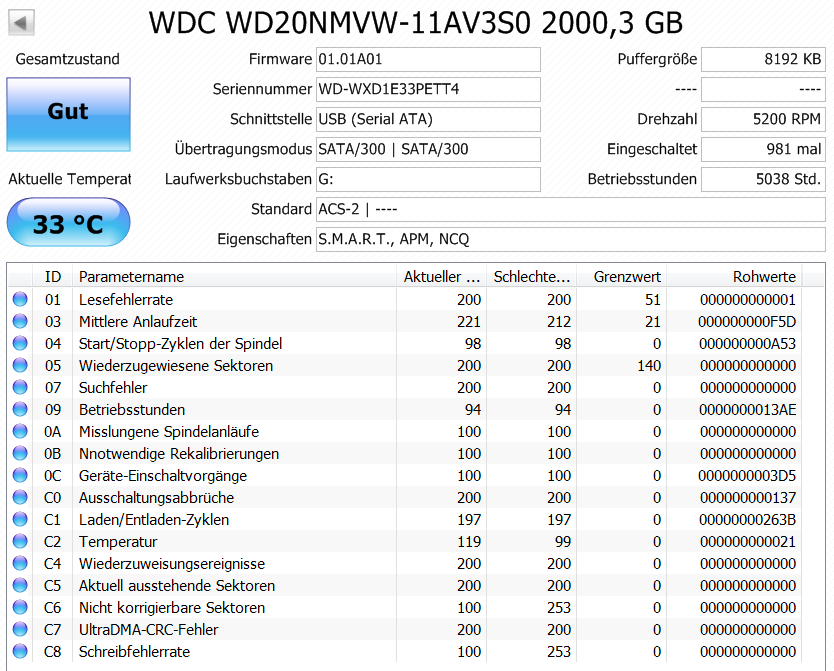Select the Start/Stopp-Zyklen der Spindel row

[x=406, y=343]
